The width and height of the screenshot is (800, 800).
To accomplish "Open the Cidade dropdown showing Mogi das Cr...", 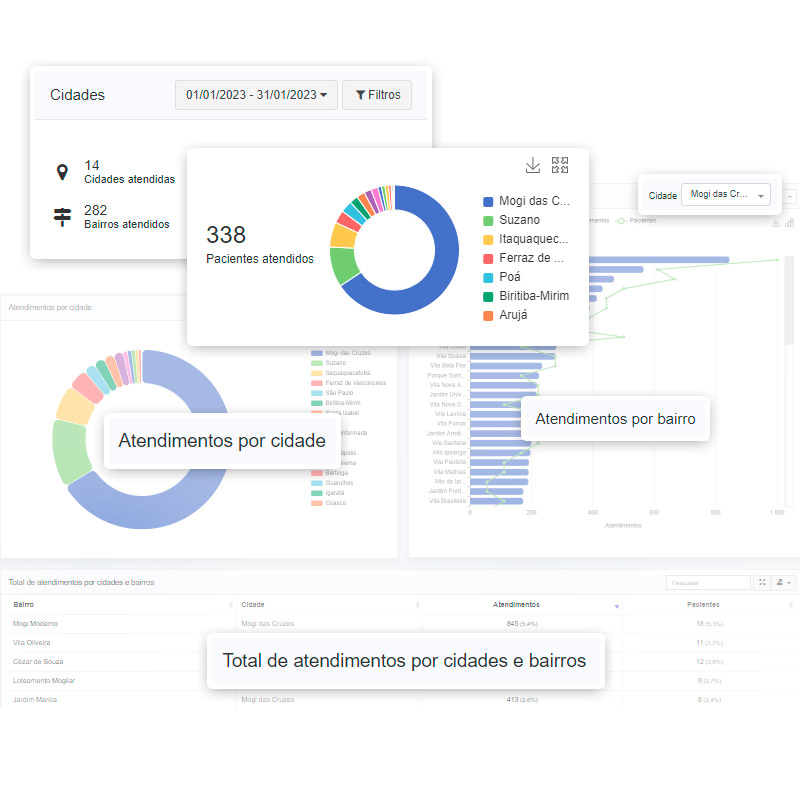I will (726, 194).
